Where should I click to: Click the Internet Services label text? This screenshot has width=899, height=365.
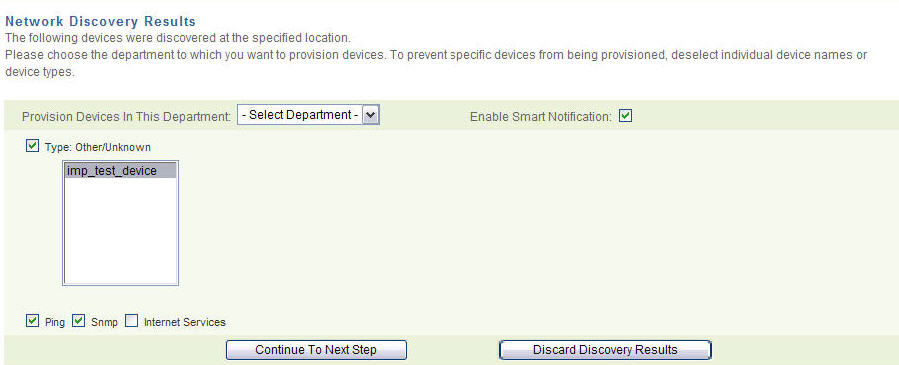[x=185, y=323]
